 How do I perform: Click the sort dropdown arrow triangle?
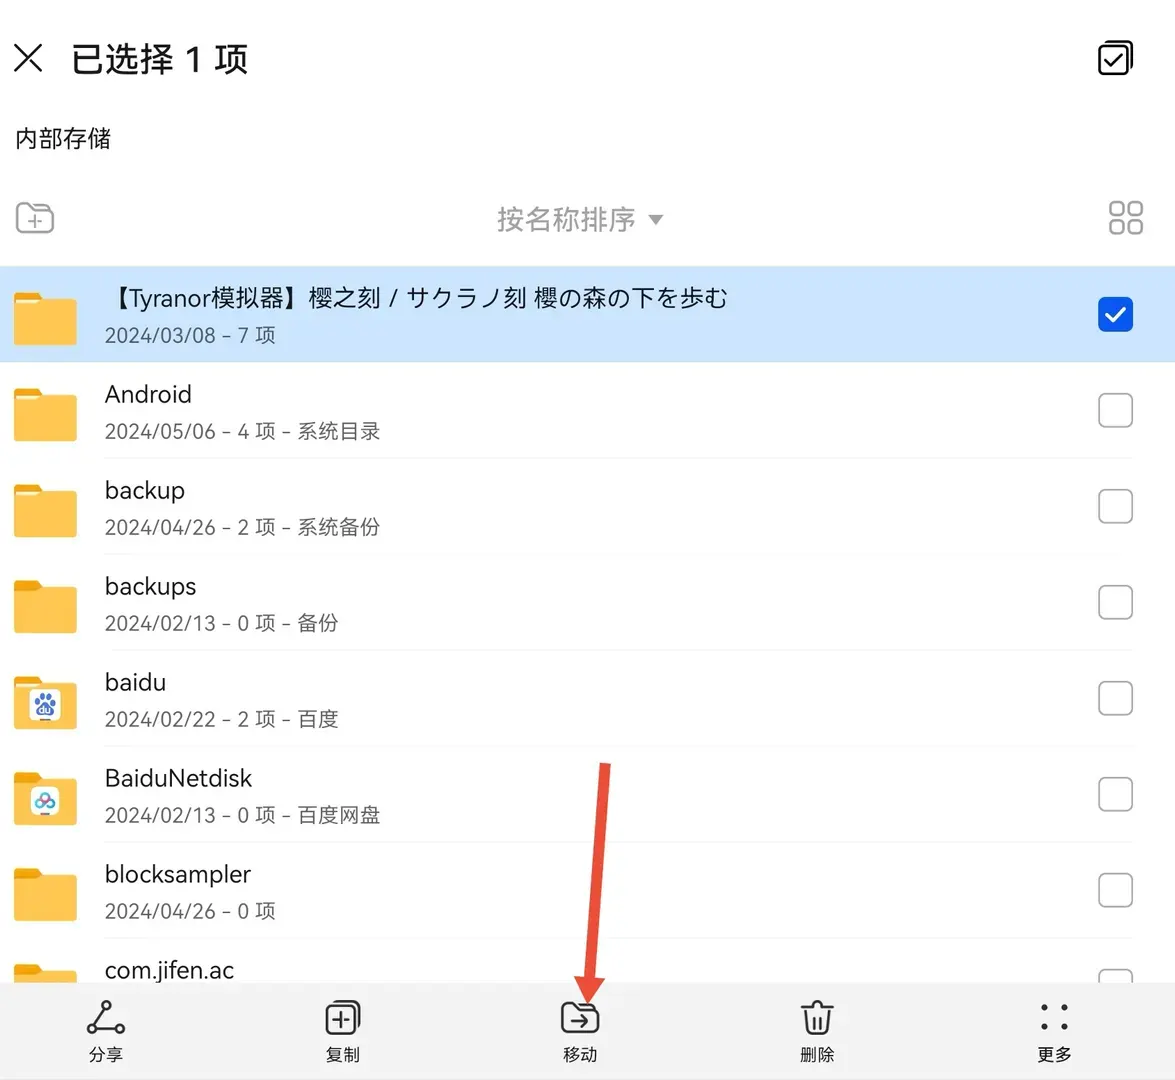click(656, 220)
